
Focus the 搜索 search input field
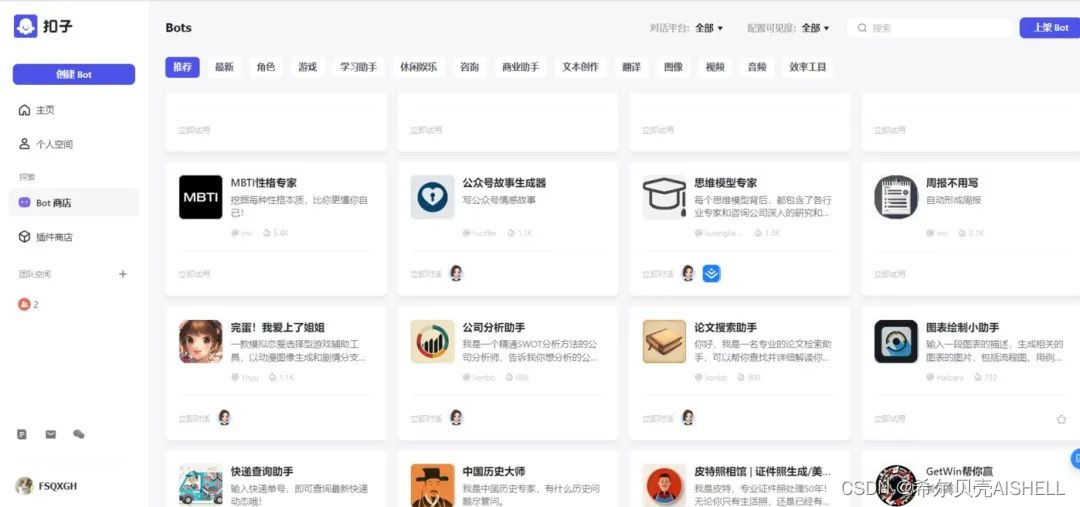pos(930,28)
